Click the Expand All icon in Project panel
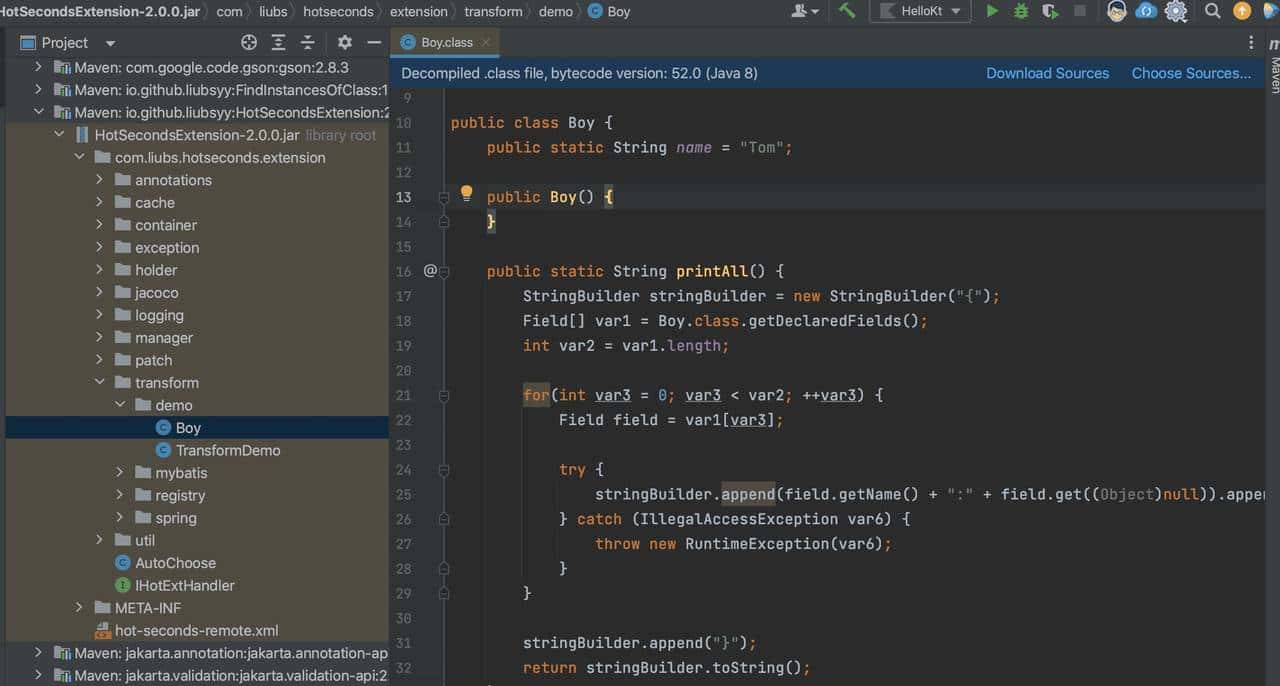 pyautogui.click(x=278, y=43)
